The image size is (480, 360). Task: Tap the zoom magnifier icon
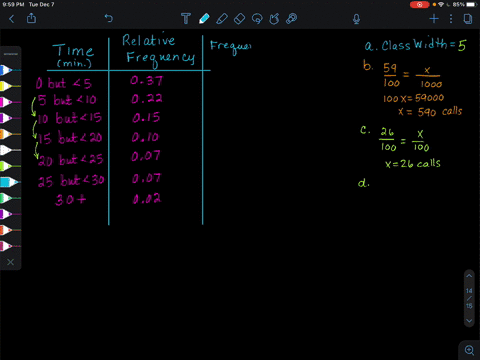[x=469, y=350]
